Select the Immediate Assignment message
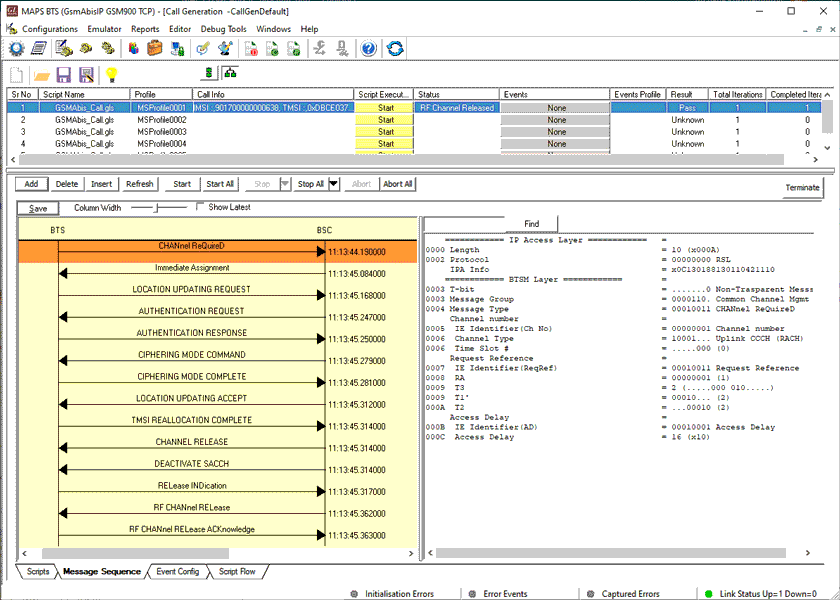This screenshot has width=840, height=600. click(192, 267)
